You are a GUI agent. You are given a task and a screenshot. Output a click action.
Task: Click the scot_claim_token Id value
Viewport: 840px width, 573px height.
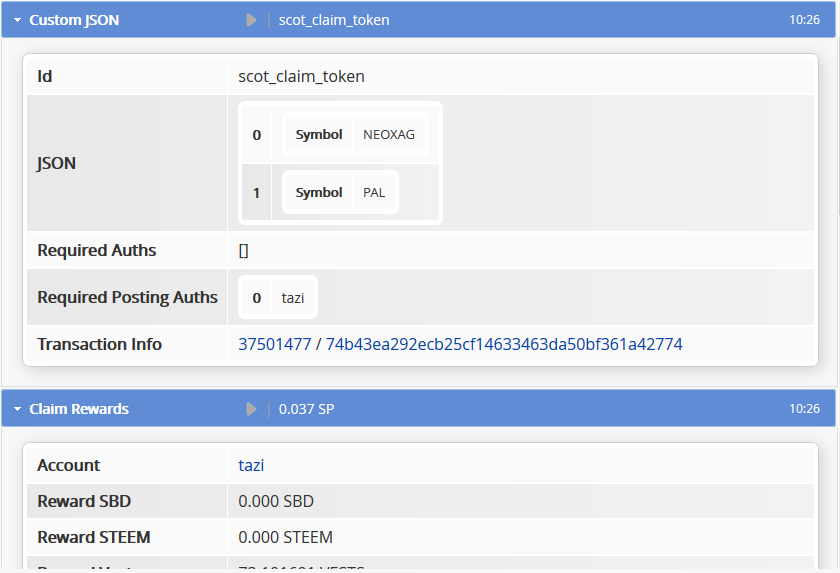[301, 76]
